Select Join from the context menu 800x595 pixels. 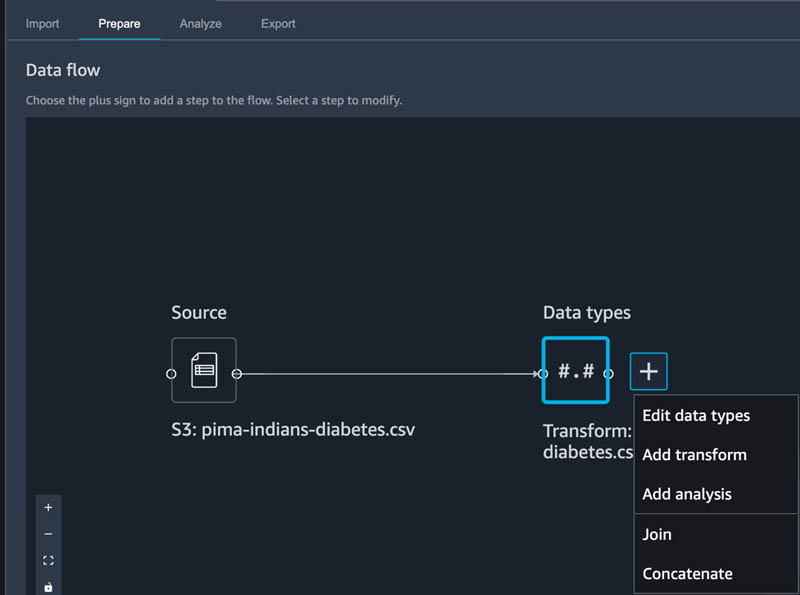(716, 534)
